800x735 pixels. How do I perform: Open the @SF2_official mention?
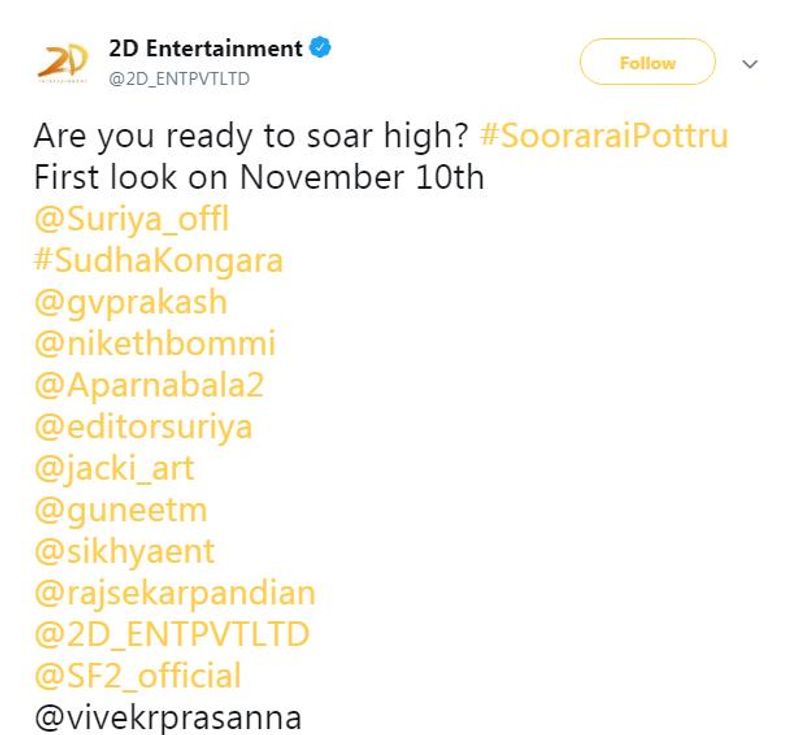pyautogui.click(x=137, y=677)
